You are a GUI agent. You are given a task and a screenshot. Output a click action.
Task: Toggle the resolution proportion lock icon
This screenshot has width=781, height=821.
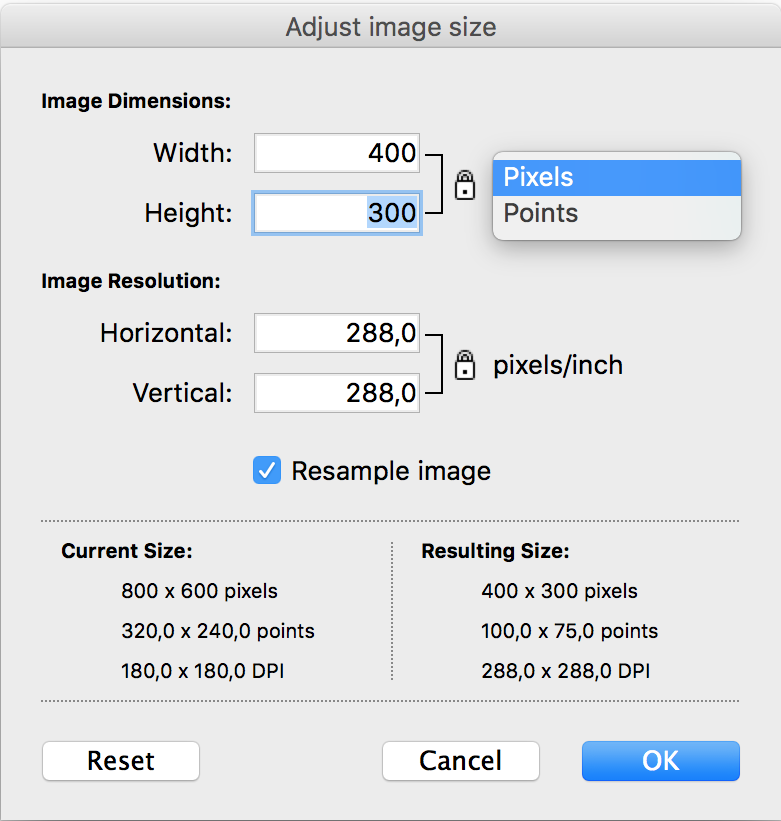(x=465, y=365)
